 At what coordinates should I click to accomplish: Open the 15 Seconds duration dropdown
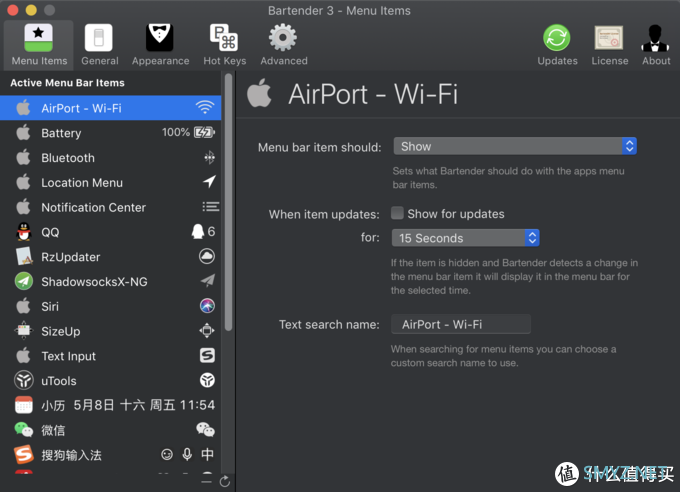coord(465,238)
